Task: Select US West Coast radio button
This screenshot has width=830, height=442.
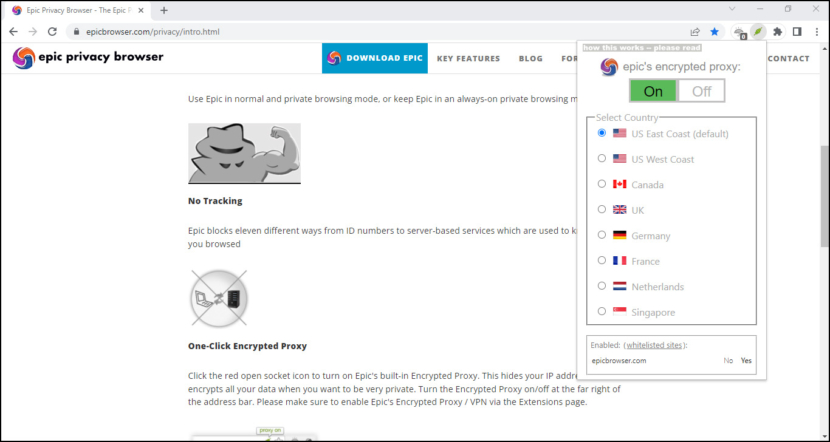Action: pos(601,158)
